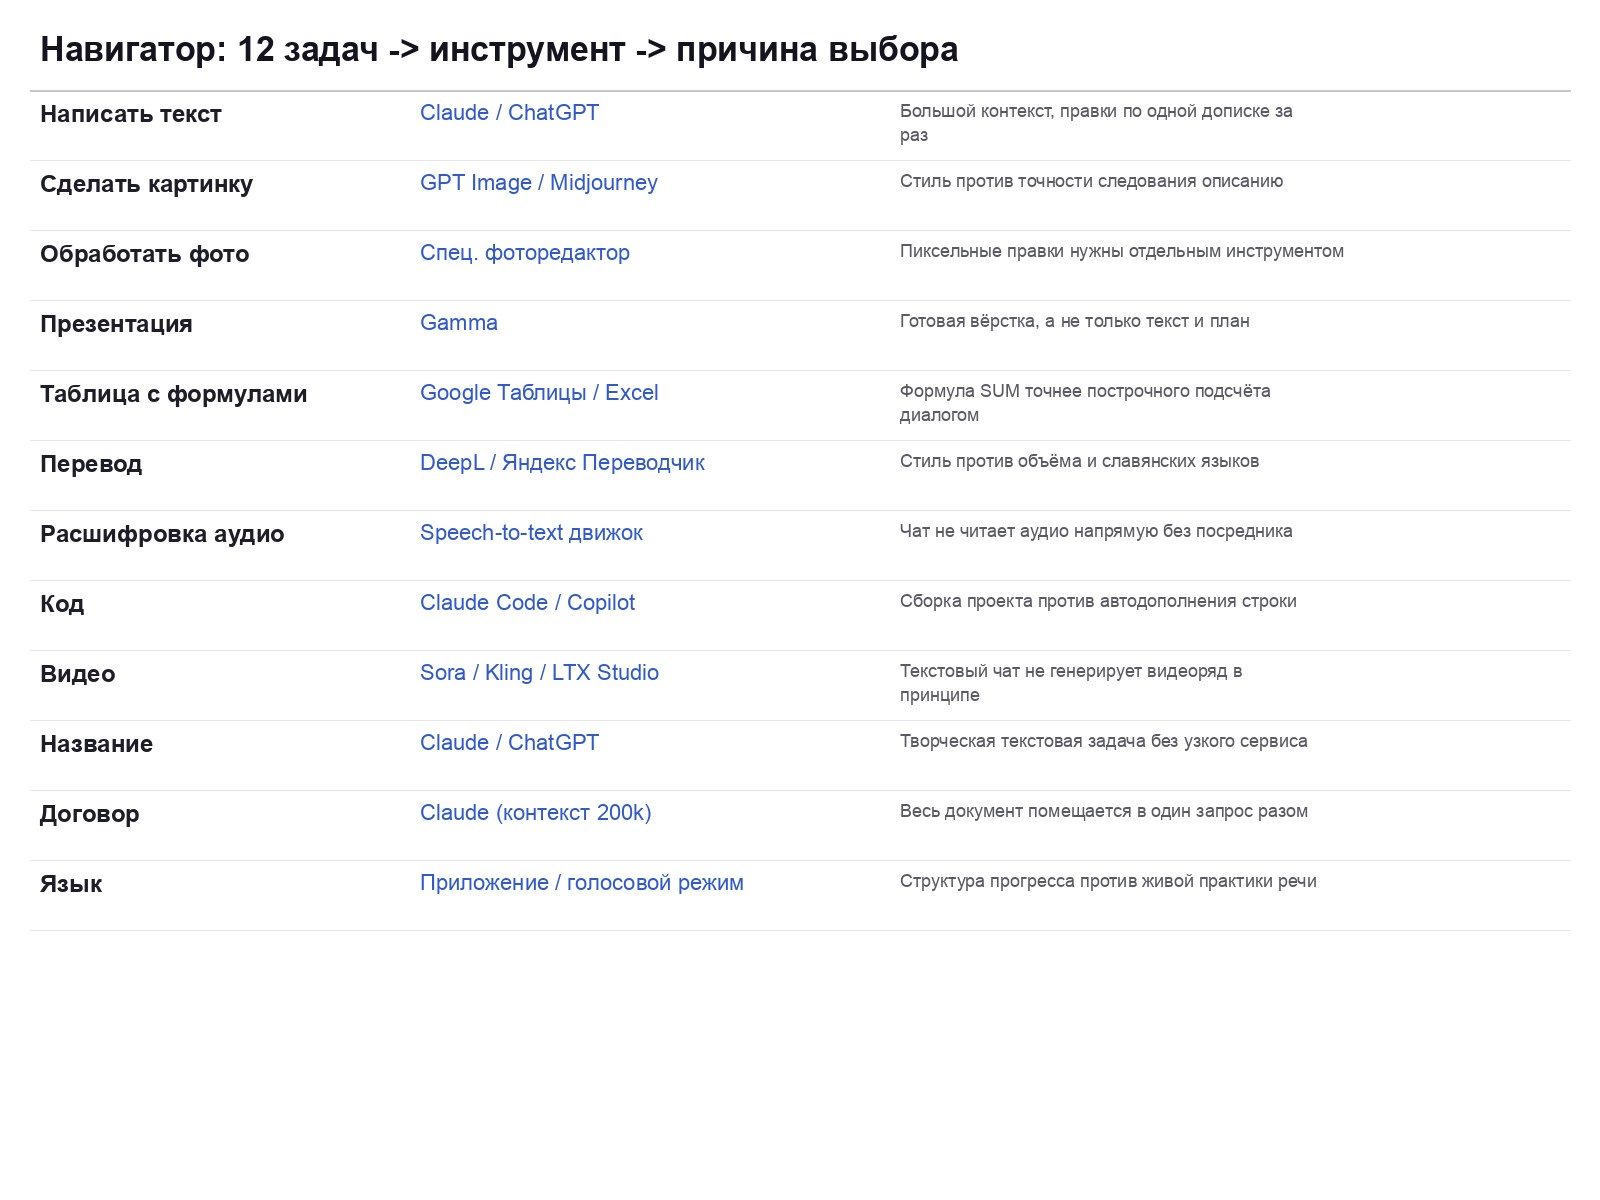Click reason 'Сборка проекта против автодополнения строки'
1600x1200 pixels.
pos(1098,601)
